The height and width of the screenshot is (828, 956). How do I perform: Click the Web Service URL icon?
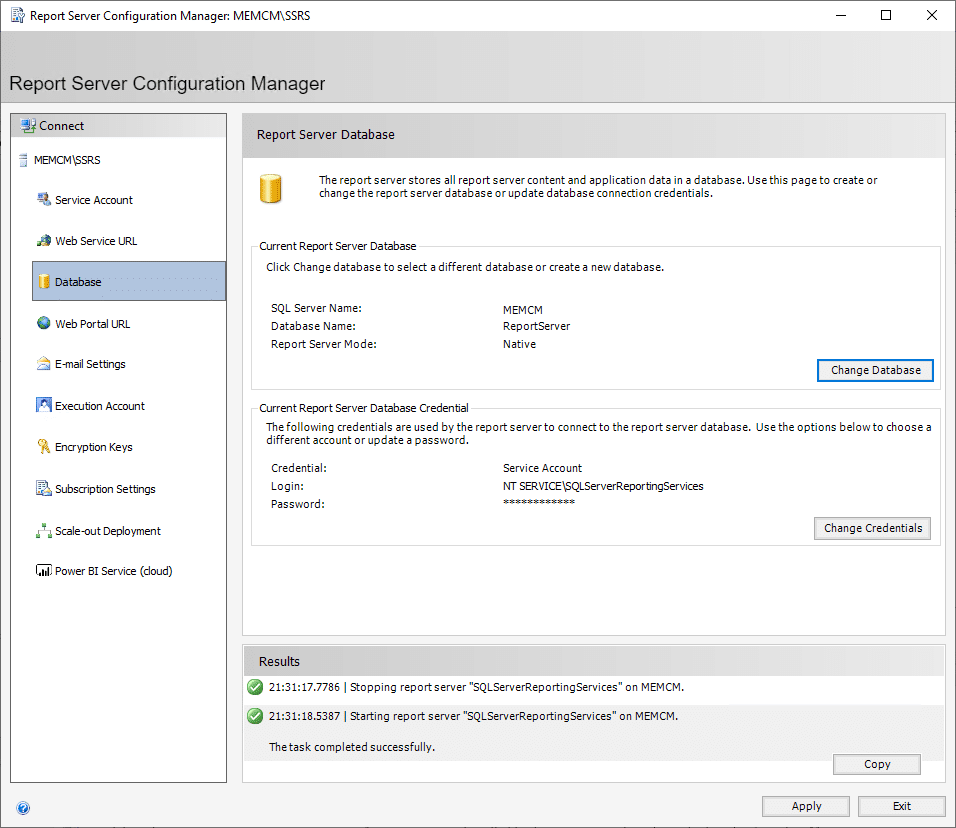(x=43, y=241)
